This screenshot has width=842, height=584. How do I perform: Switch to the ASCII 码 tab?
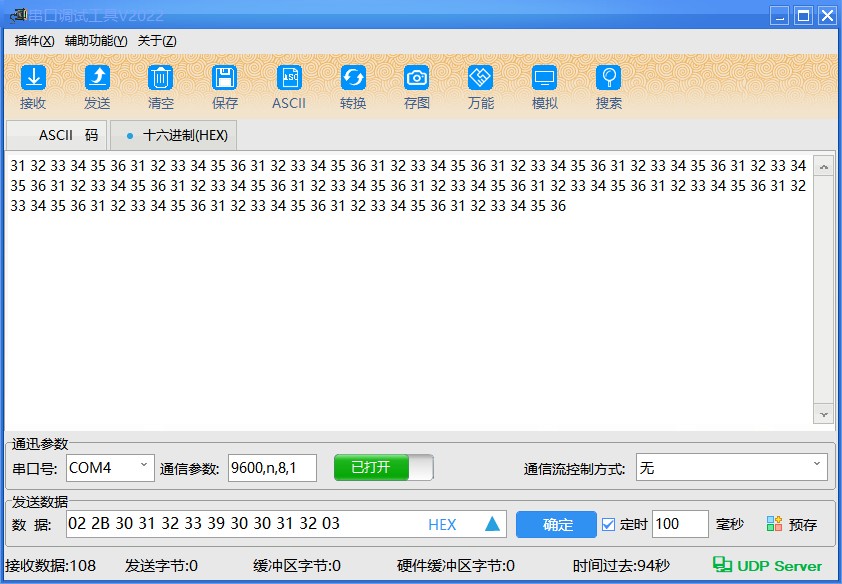57,135
